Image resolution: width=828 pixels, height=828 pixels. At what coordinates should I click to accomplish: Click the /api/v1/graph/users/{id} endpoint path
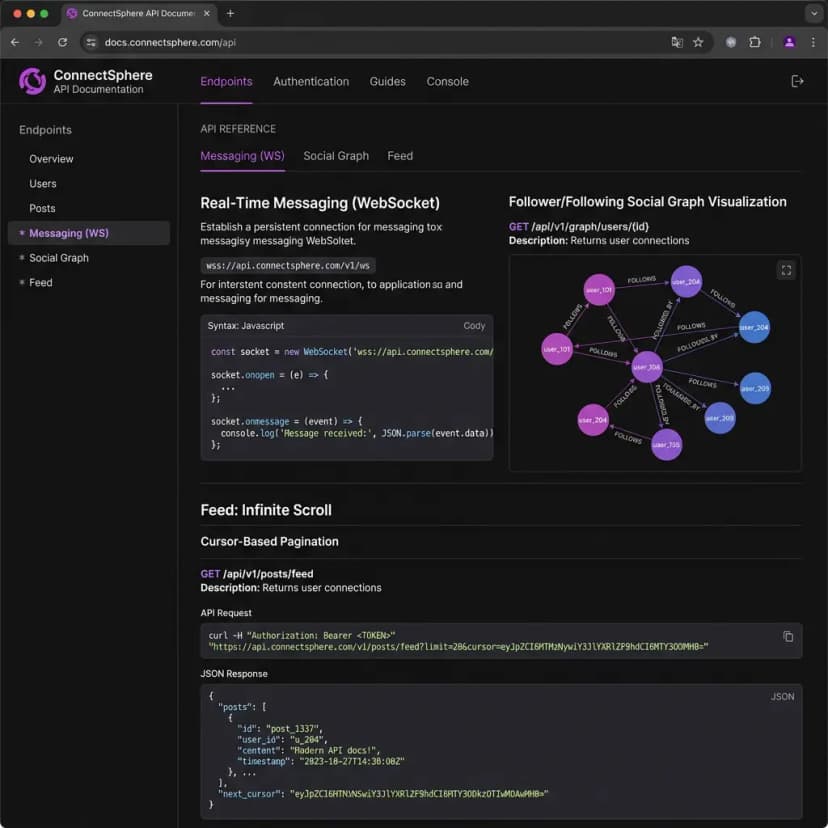click(590, 227)
